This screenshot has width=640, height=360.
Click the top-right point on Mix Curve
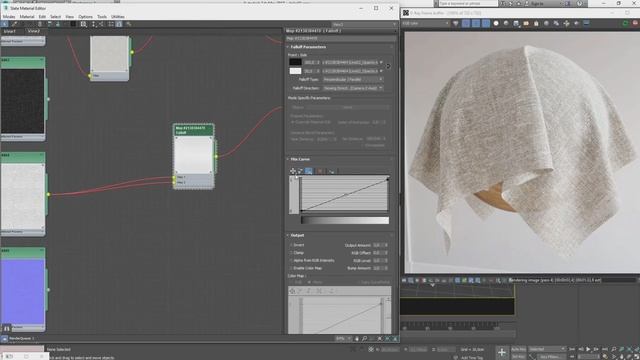pyautogui.click(x=387, y=179)
